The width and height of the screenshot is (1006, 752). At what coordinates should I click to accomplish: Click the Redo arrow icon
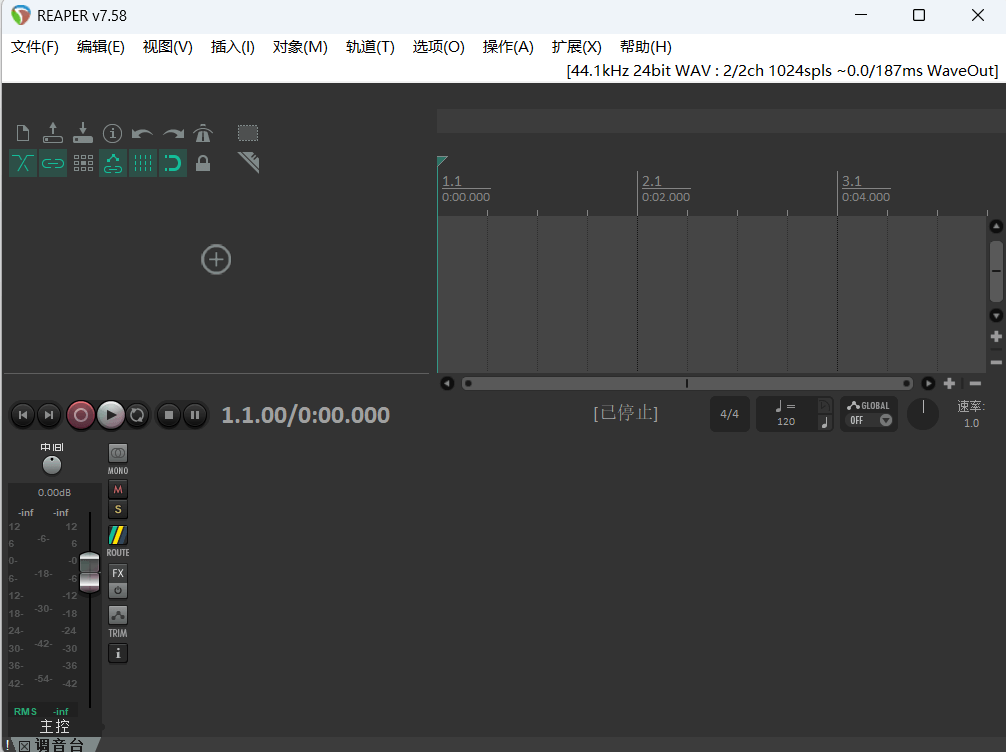pos(172,132)
